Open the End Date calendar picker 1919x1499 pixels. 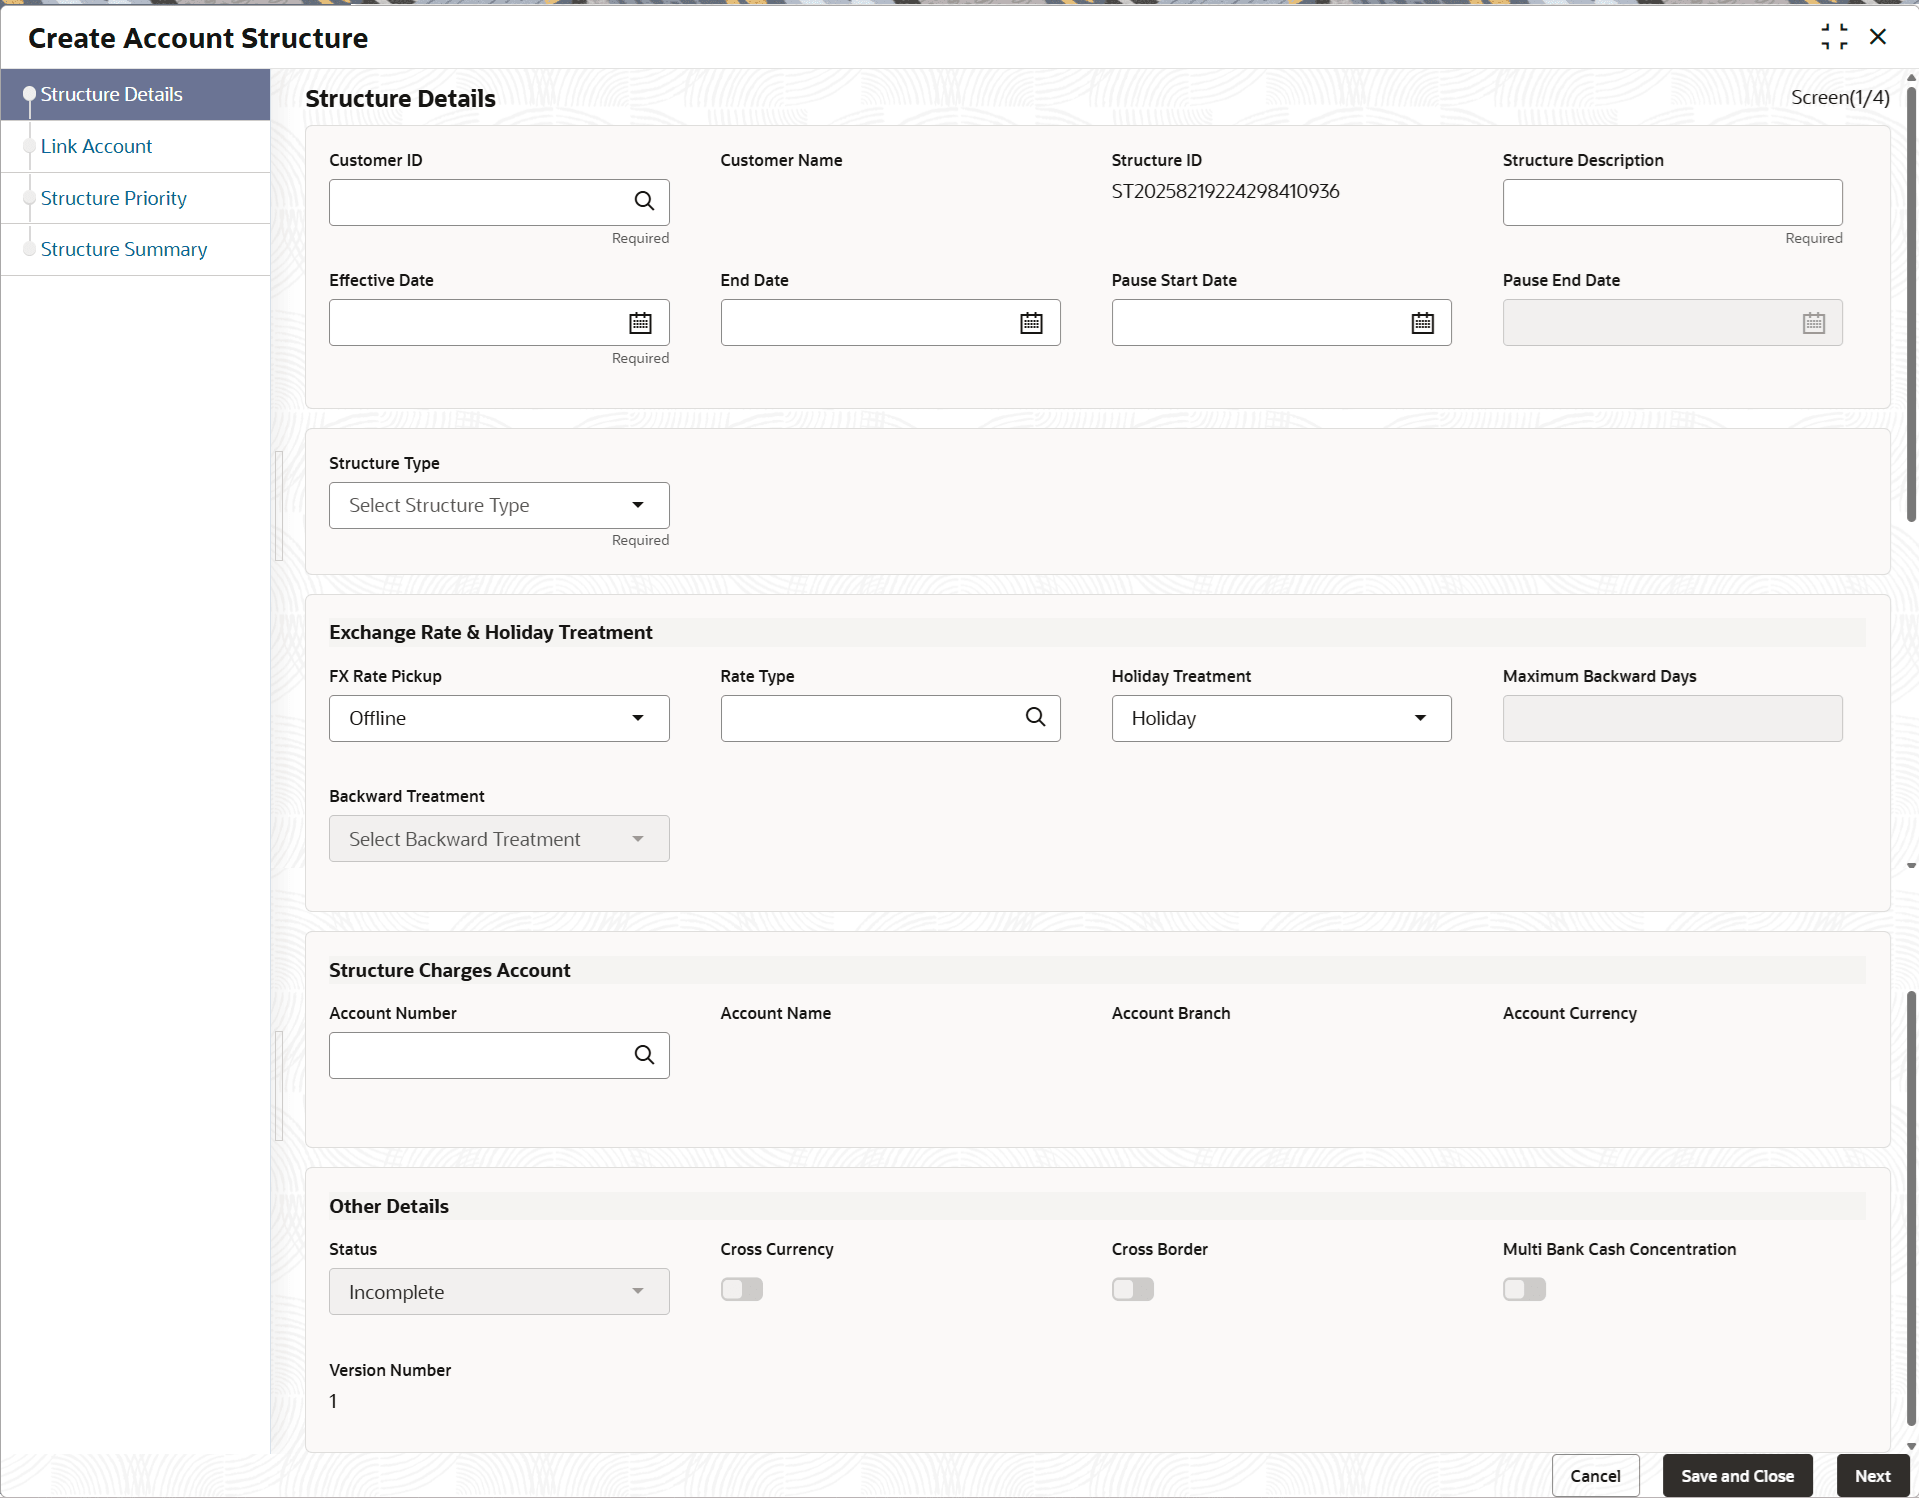pos(1031,323)
